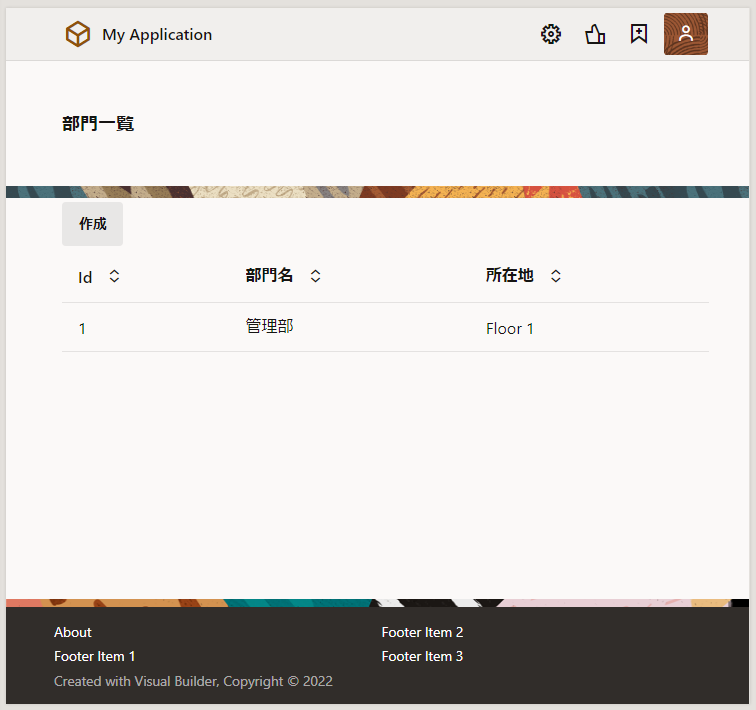
Task: Click the thumbs-up icon in header
Action: [x=595, y=34]
